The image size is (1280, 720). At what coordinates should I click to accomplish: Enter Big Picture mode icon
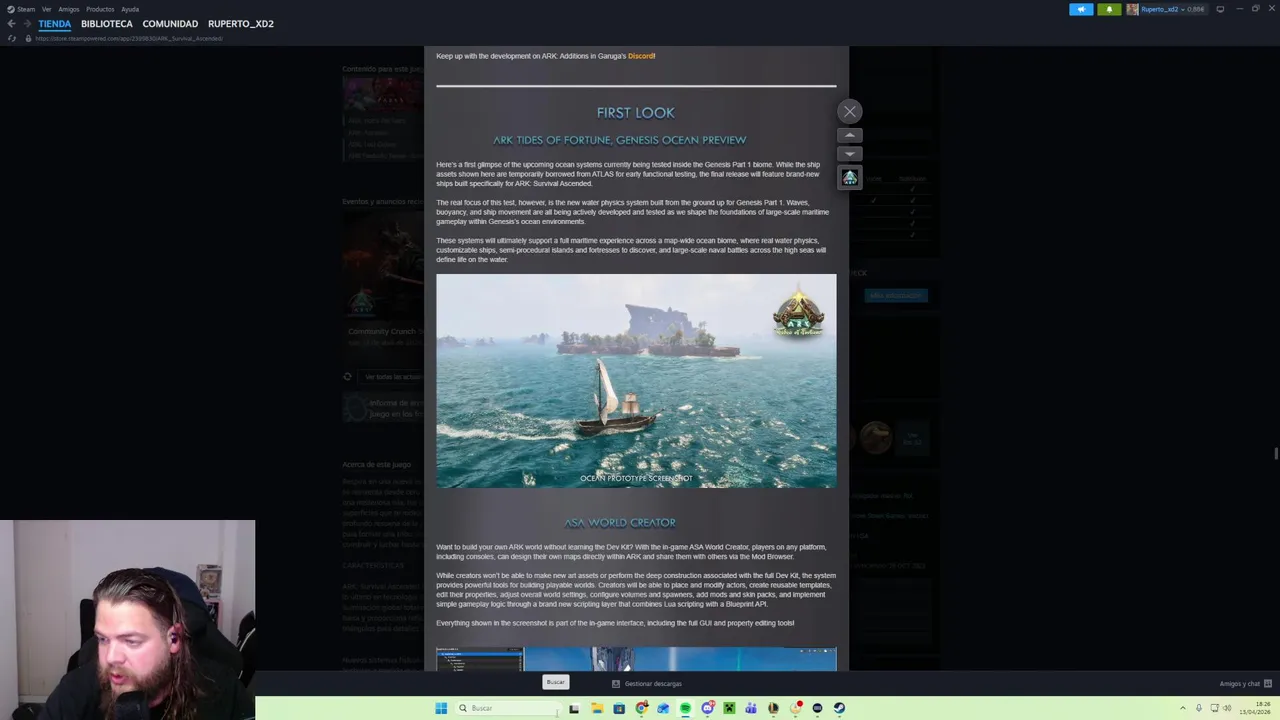tap(1220, 9)
